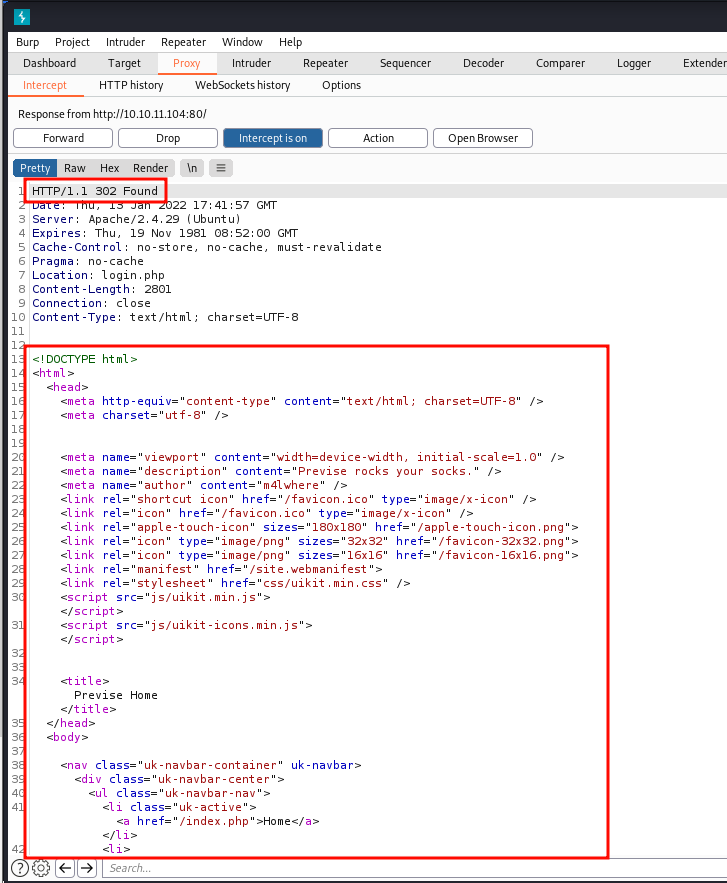Open the Decoder tab
The height and width of the screenshot is (883, 727).
click(483, 63)
